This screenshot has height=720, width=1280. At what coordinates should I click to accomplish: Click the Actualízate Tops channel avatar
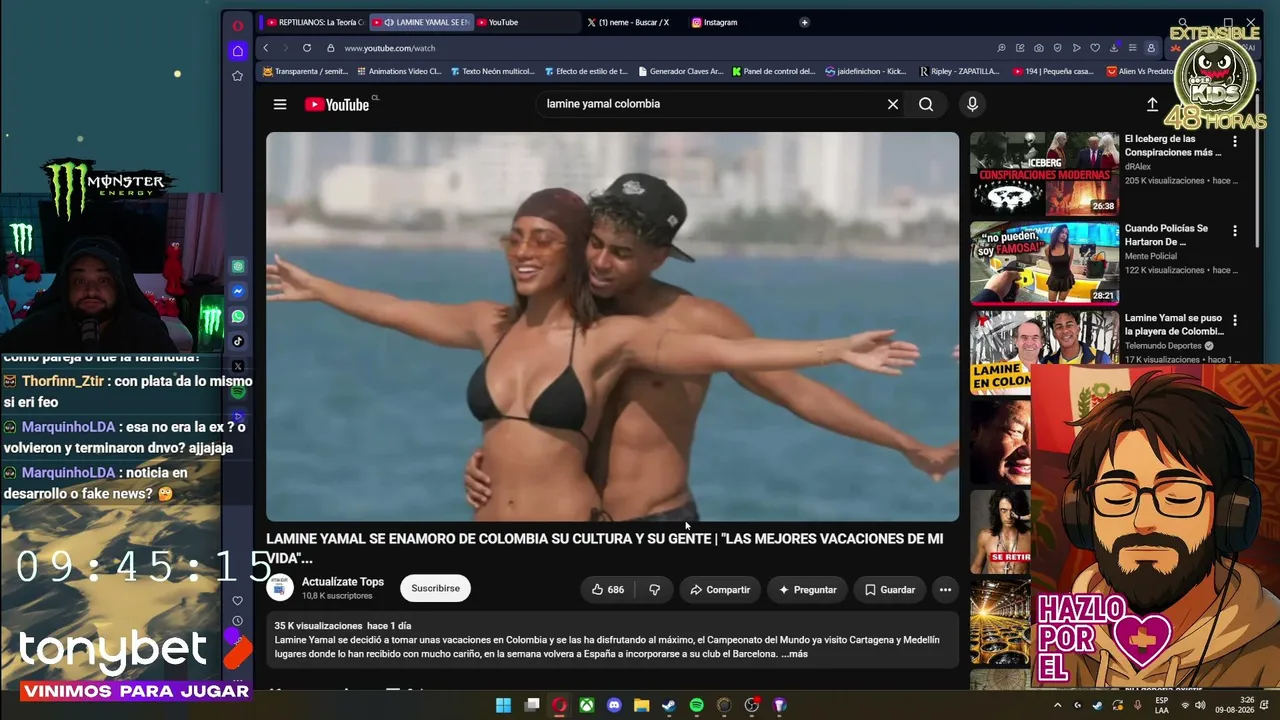(280, 589)
